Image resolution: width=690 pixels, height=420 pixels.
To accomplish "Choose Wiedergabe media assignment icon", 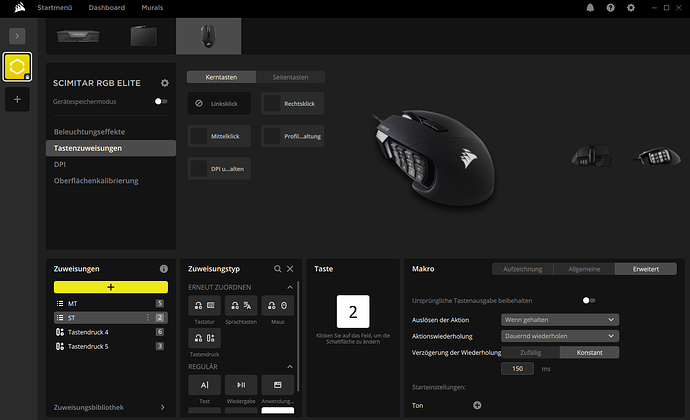I will coord(241,385).
